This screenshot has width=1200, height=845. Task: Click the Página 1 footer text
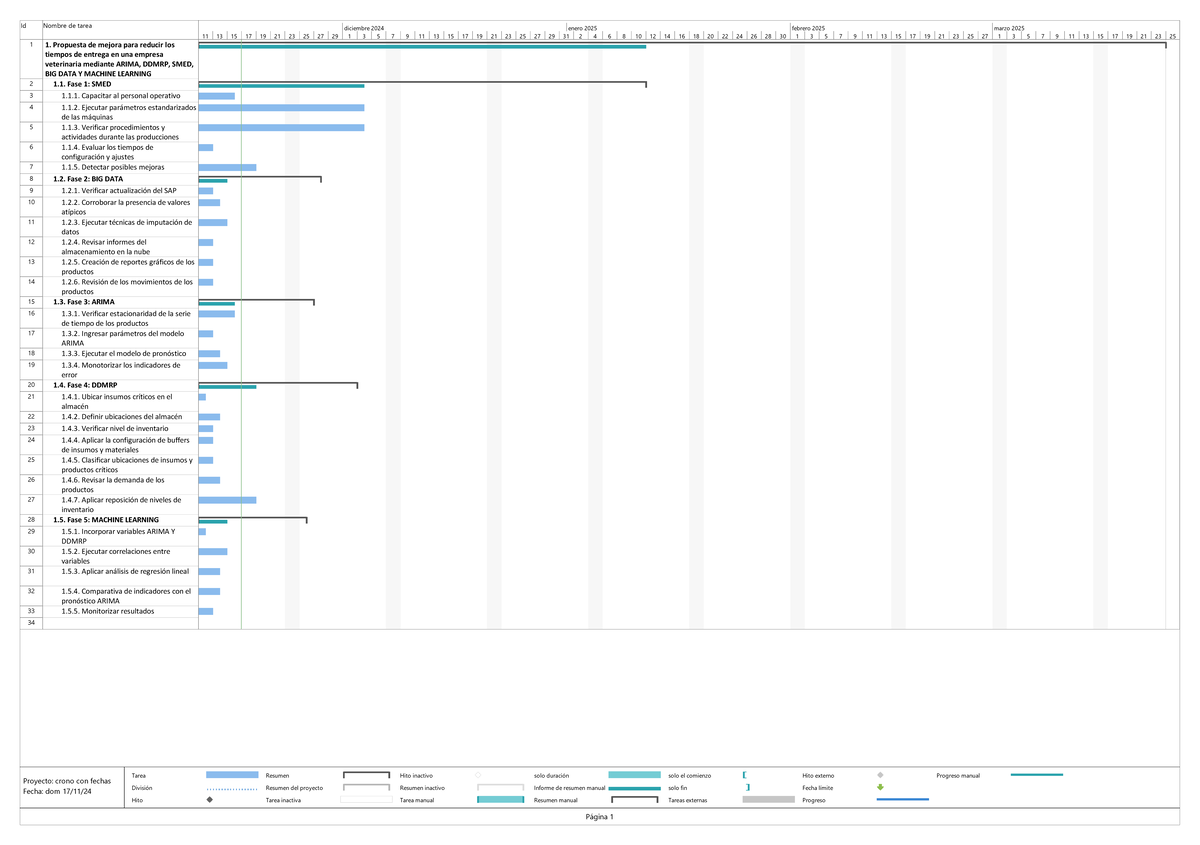pyautogui.click(x=600, y=817)
